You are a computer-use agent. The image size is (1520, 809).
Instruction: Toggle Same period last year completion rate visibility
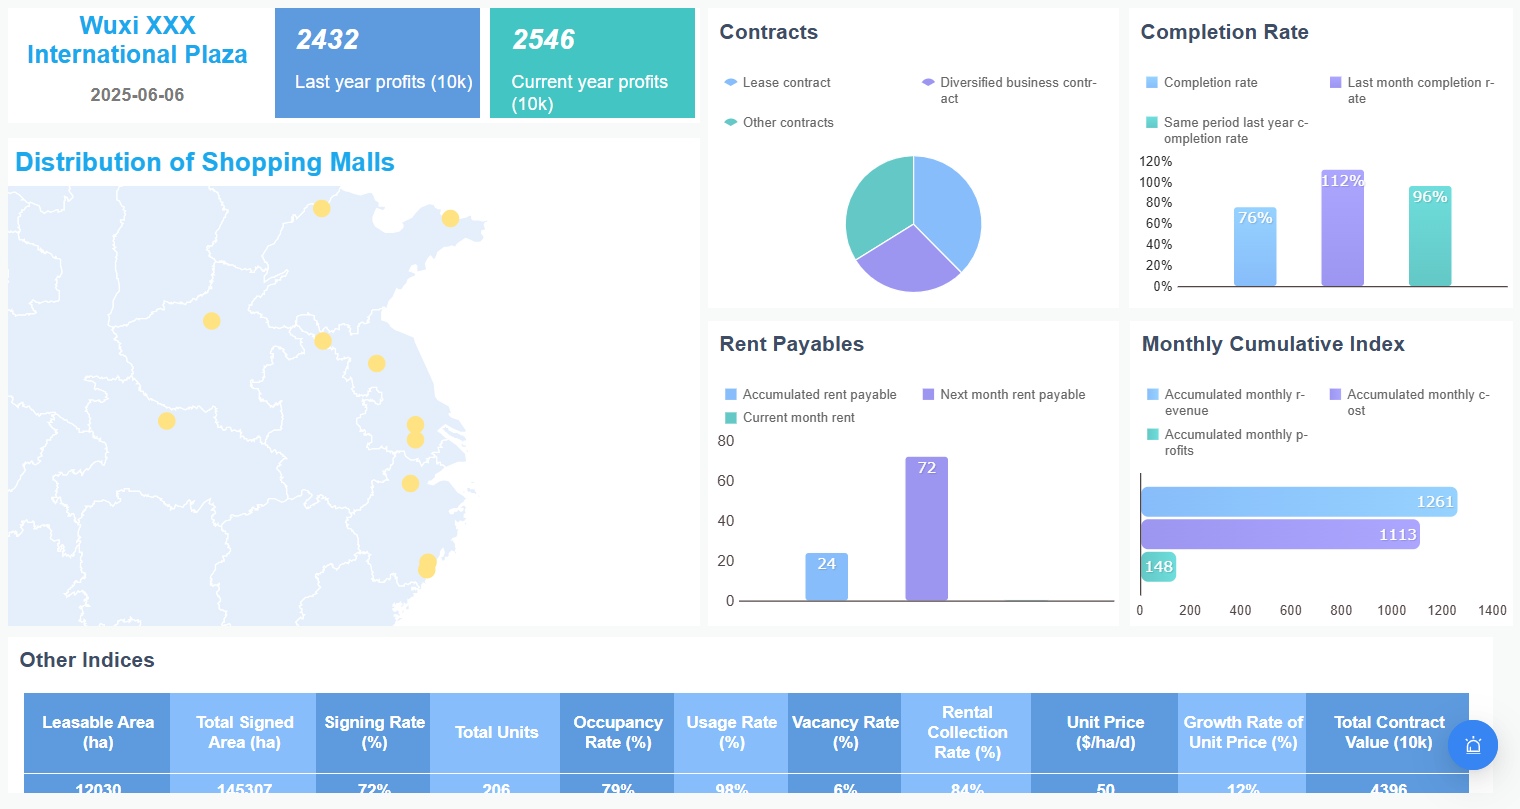point(1152,122)
